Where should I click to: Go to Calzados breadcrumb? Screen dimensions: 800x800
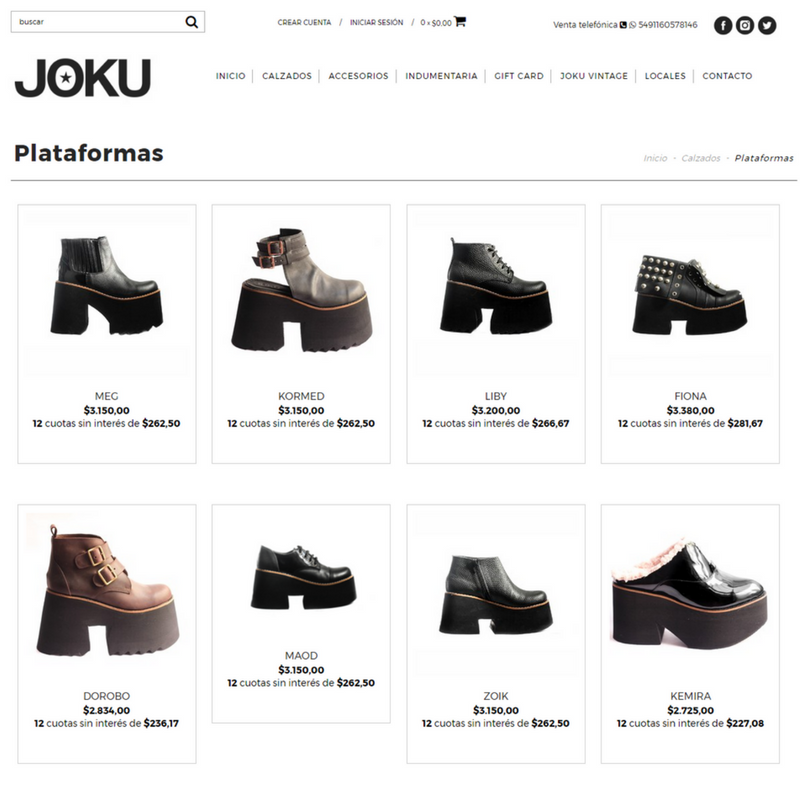[701, 158]
